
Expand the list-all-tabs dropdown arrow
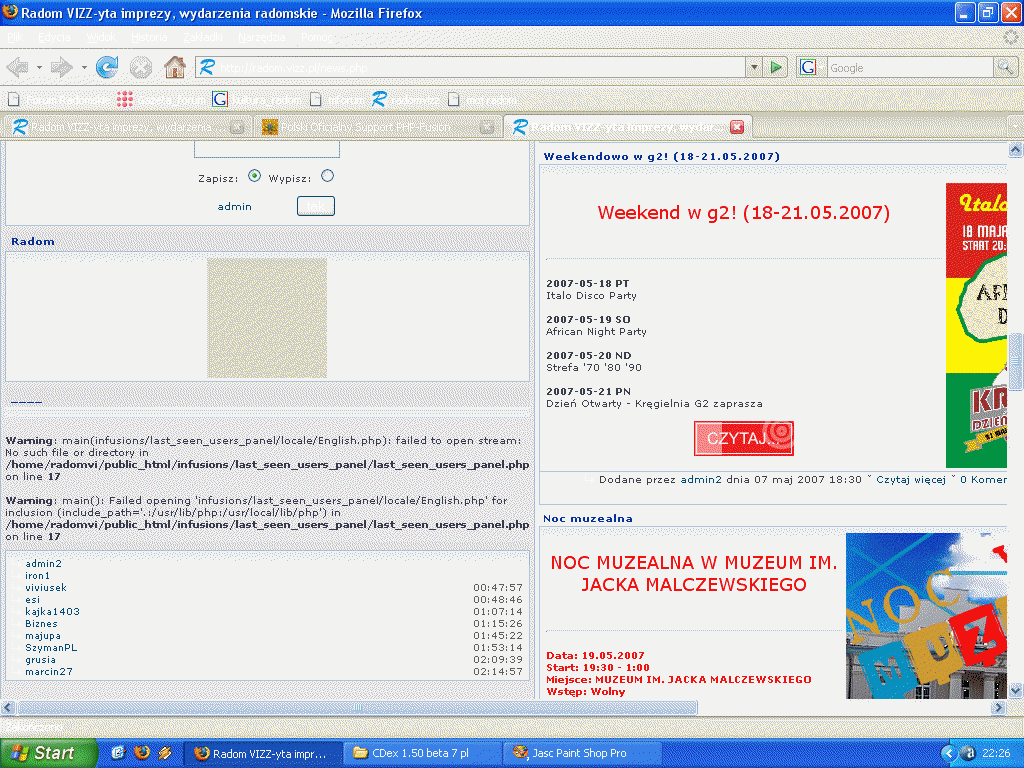click(x=1015, y=127)
